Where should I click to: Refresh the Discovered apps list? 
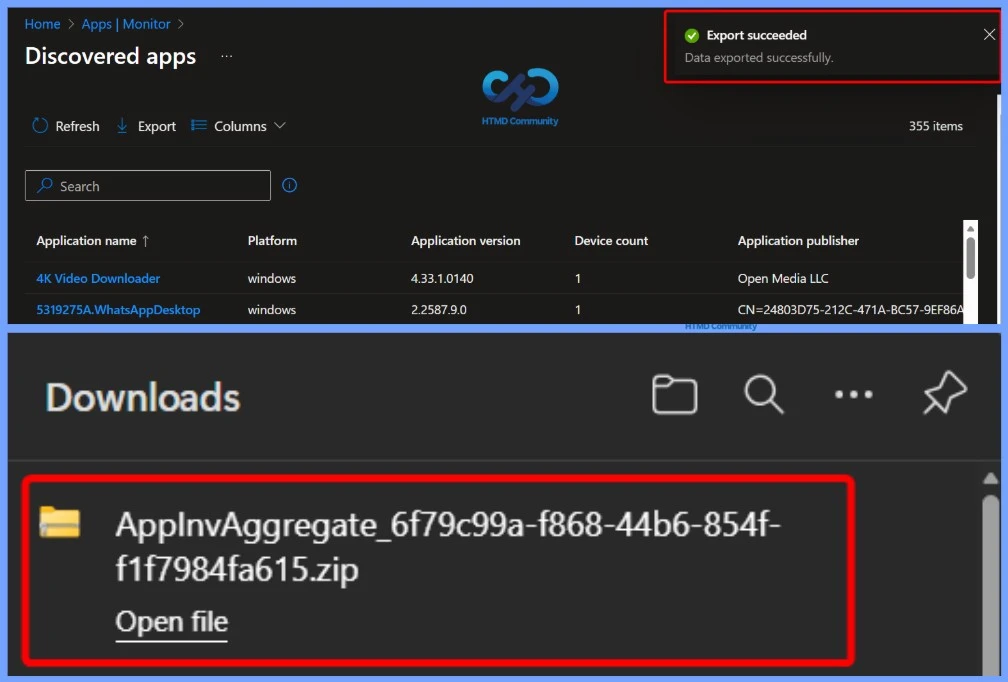tap(65, 126)
